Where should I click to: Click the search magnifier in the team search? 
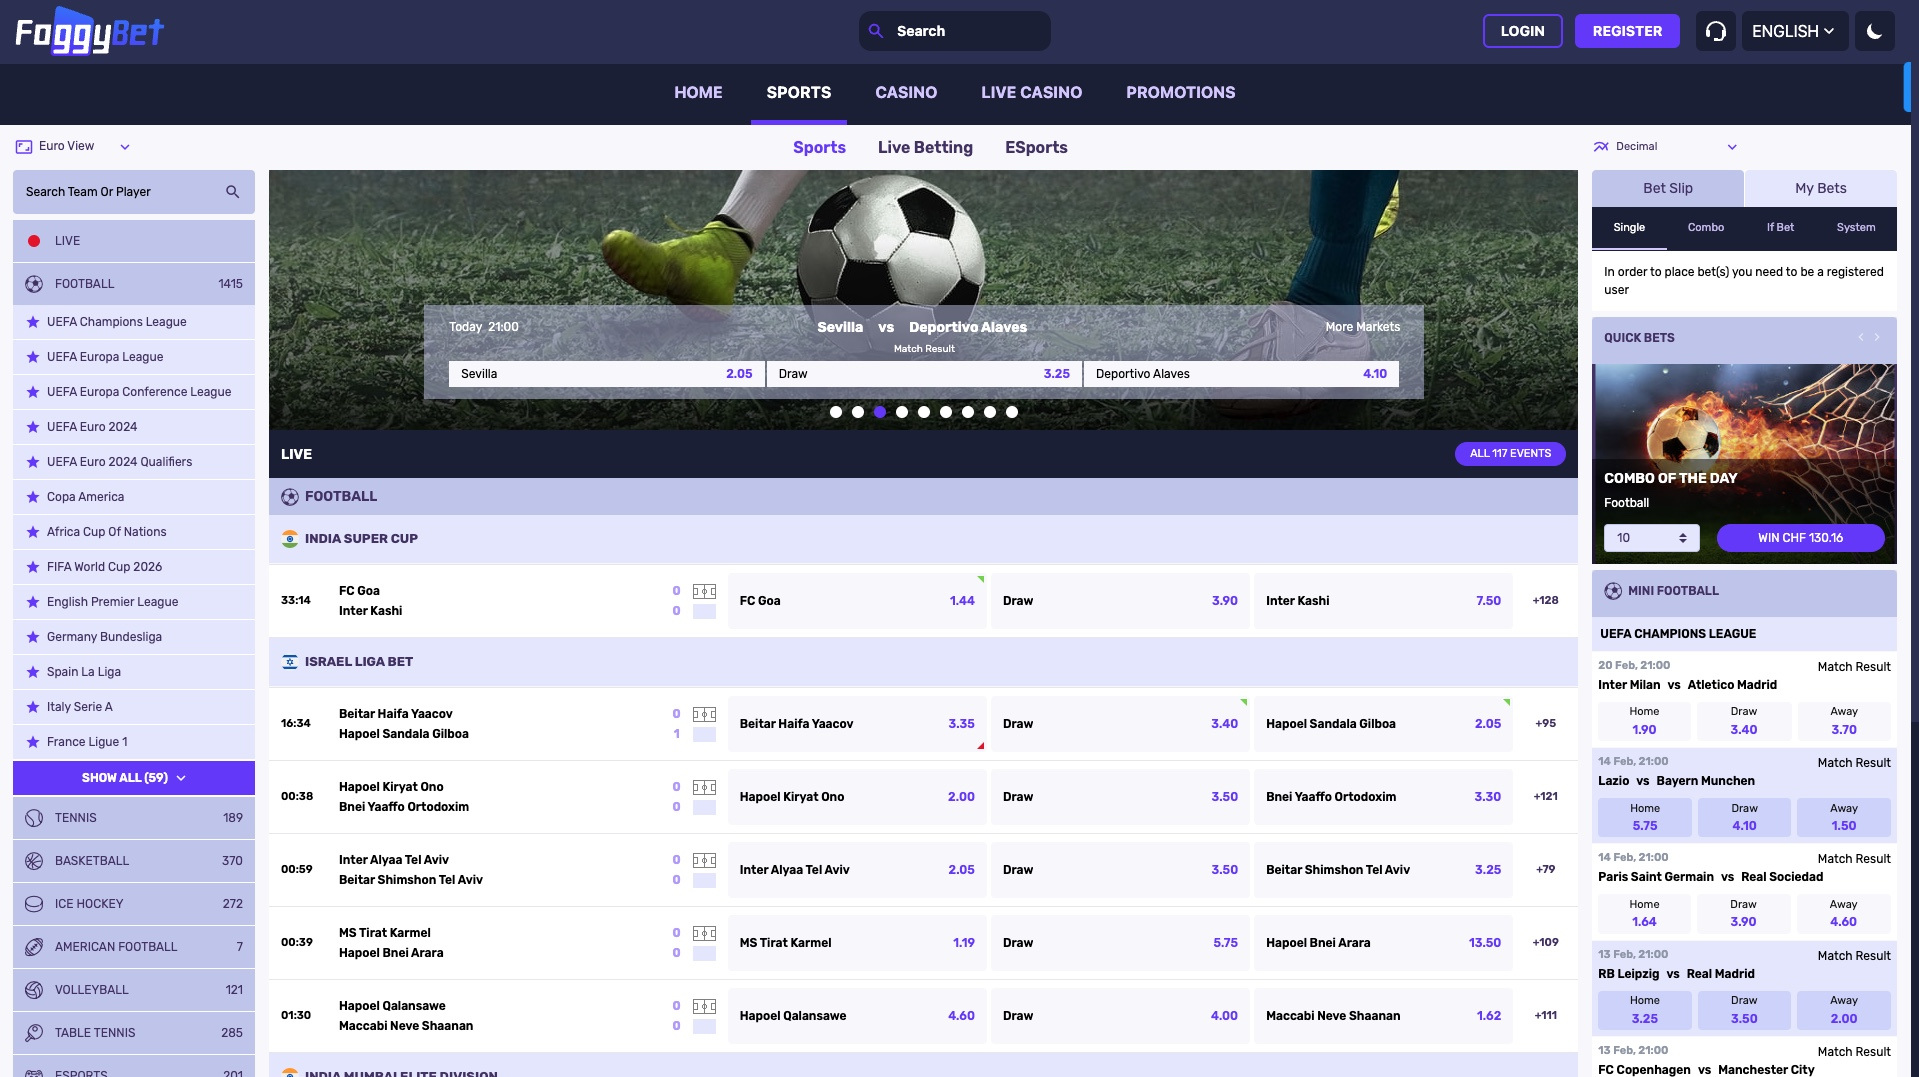pyautogui.click(x=233, y=191)
